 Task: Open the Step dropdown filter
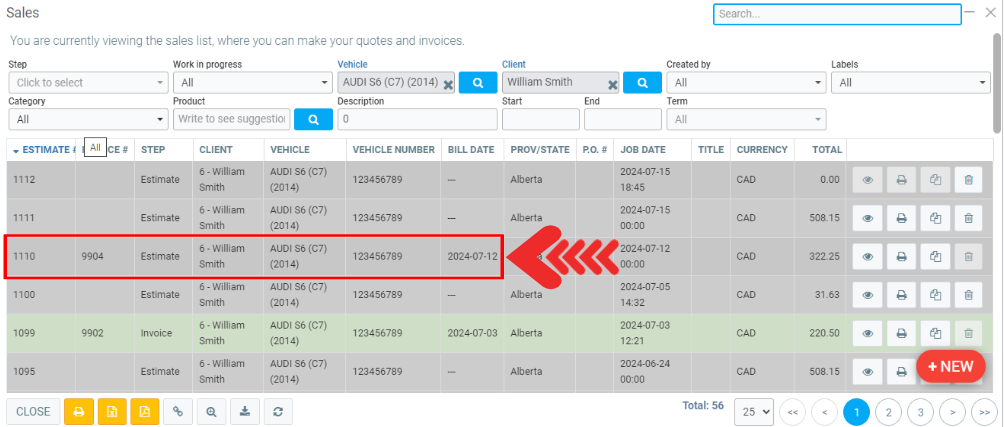(89, 83)
